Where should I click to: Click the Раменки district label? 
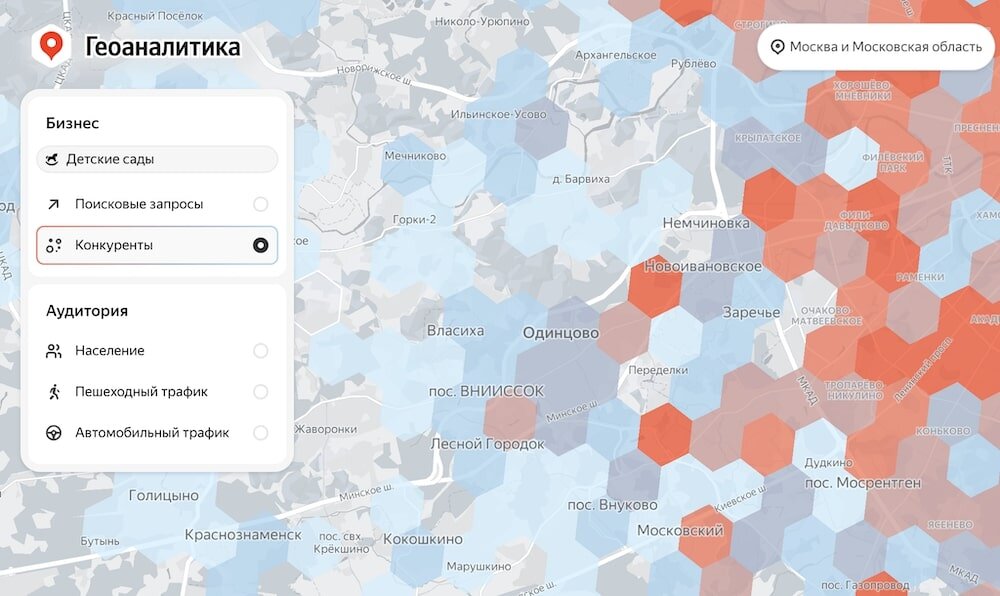(x=920, y=277)
